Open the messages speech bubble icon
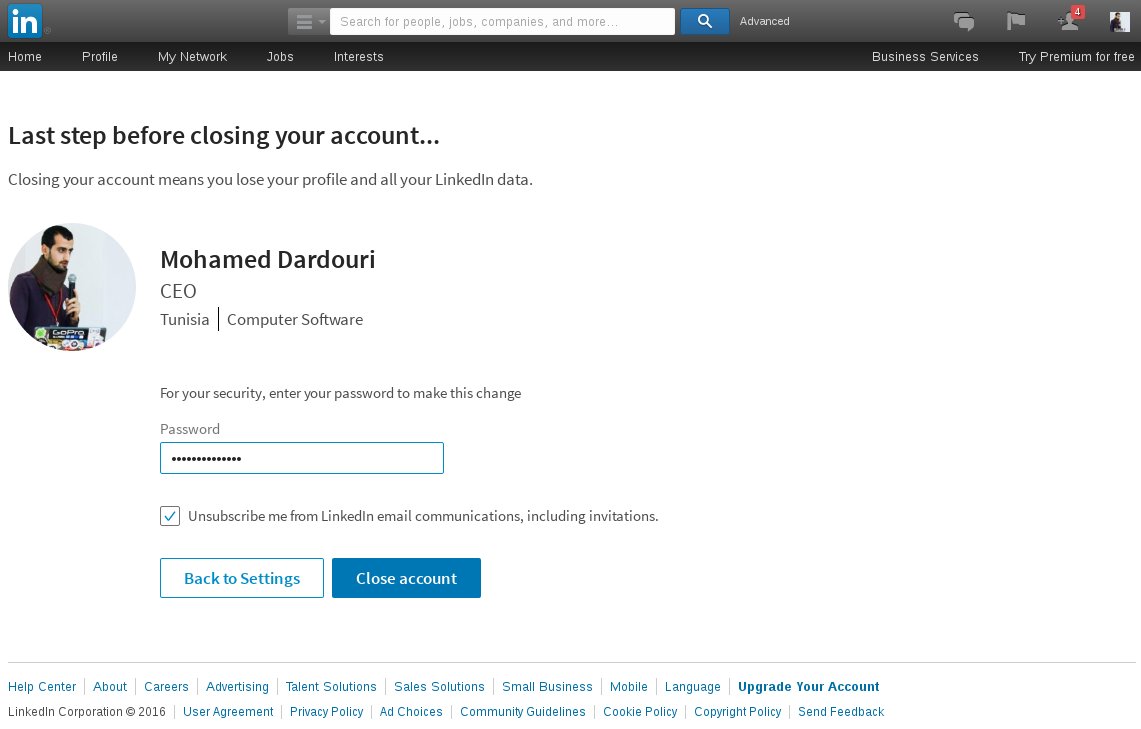 (964, 22)
